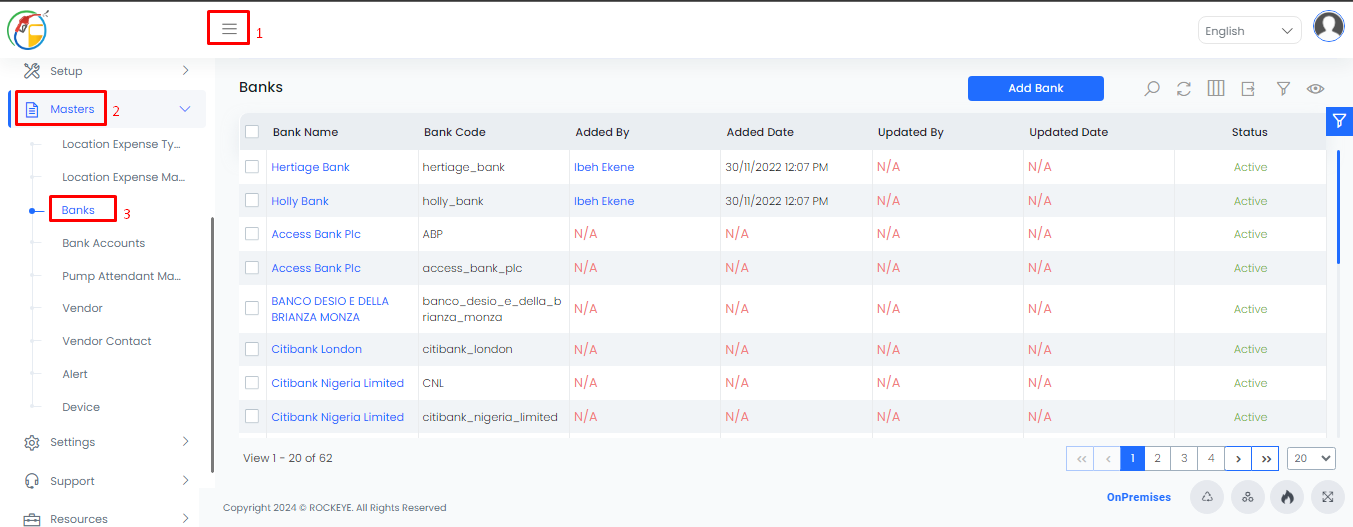1353x527 pixels.
Task: Sort by Bank Name column header
Action: pyautogui.click(x=305, y=132)
